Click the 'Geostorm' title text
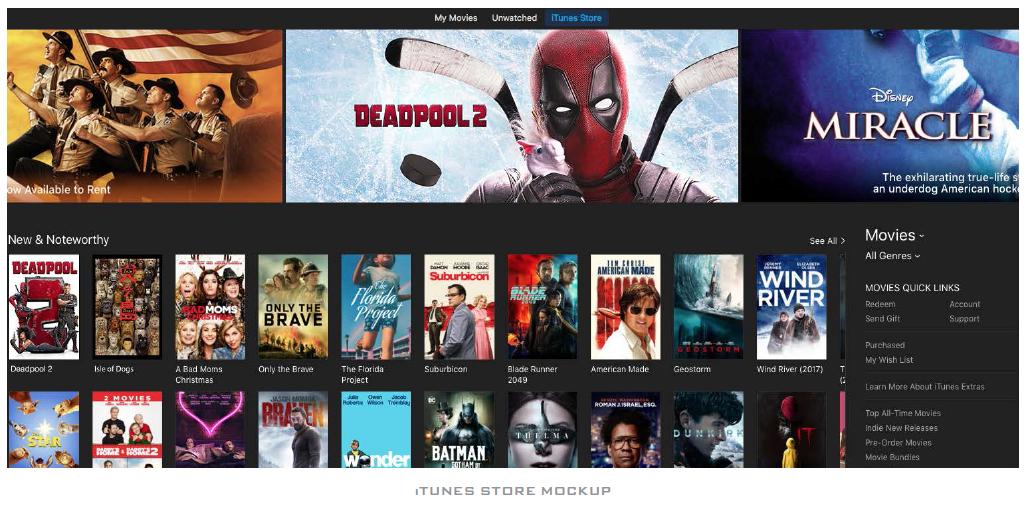The width and height of the screenshot is (1033, 506). point(692,369)
